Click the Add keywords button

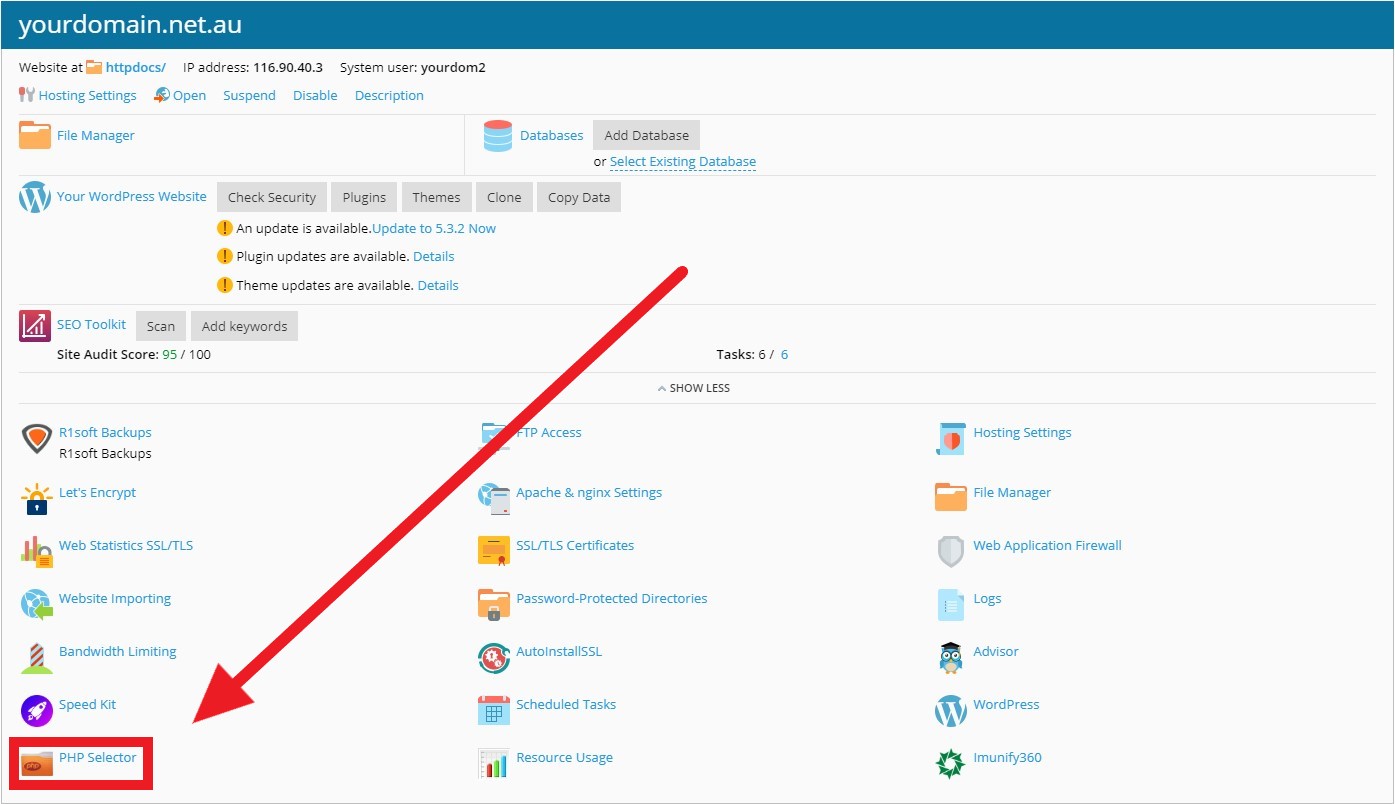pos(244,326)
